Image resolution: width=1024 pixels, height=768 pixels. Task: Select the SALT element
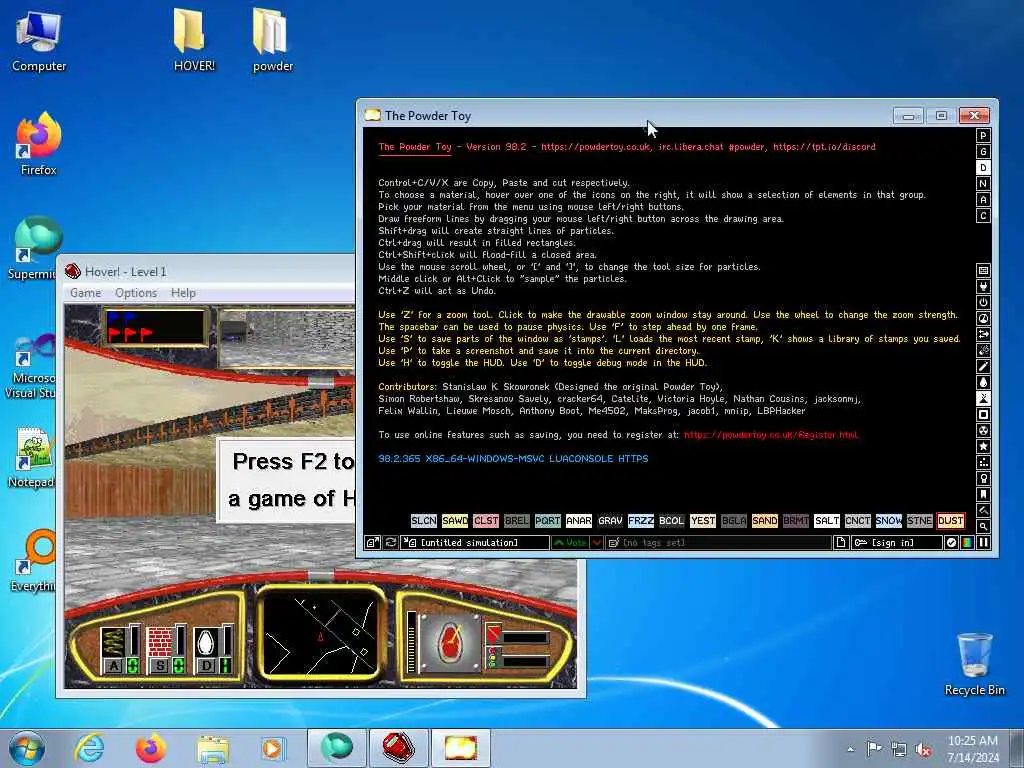point(826,520)
